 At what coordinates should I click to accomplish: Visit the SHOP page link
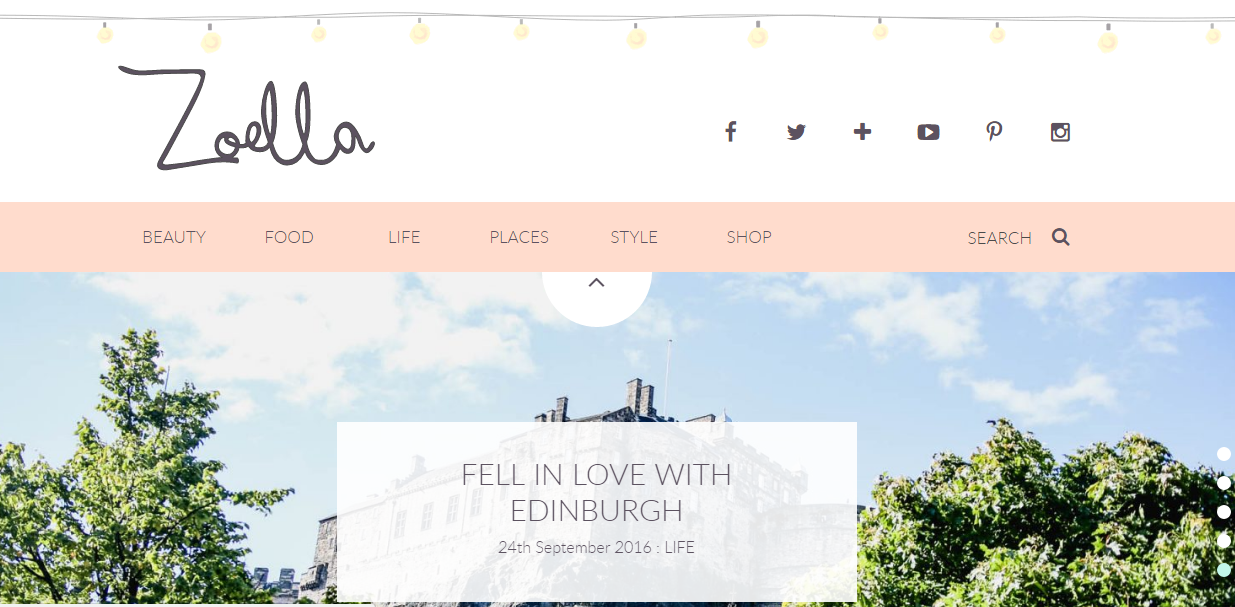coord(749,237)
